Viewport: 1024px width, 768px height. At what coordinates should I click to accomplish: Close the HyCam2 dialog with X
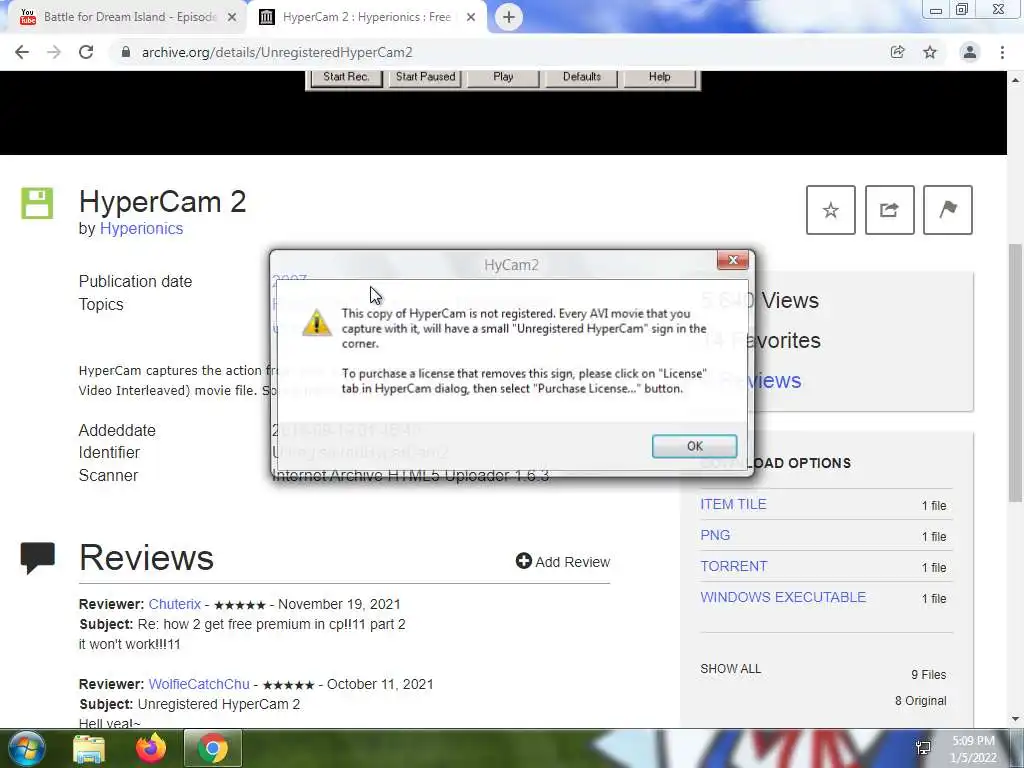coord(733,260)
